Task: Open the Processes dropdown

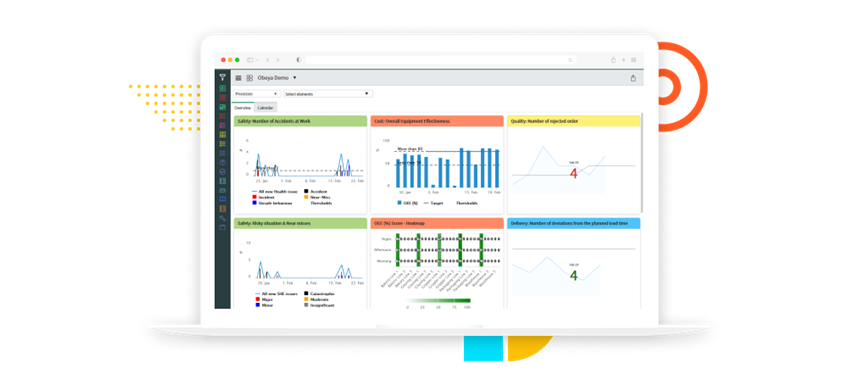Action: coord(257,94)
